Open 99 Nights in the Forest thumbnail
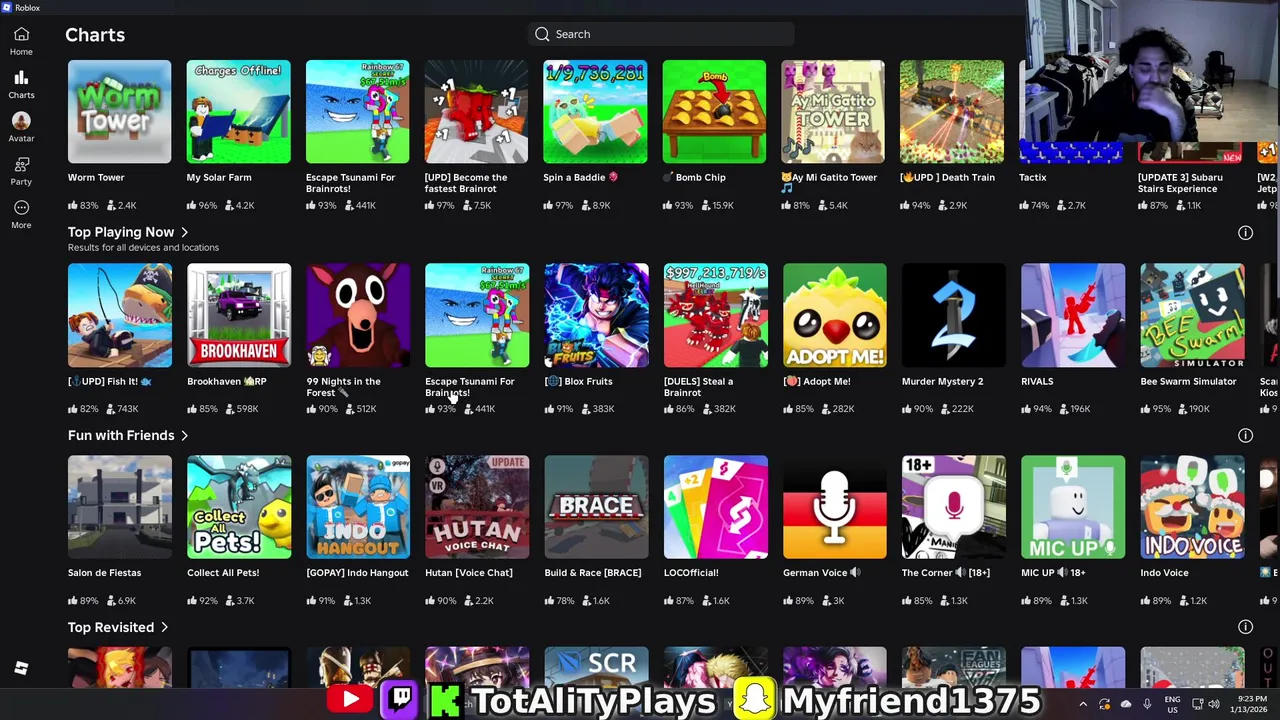This screenshot has height=720, width=1280. [358, 315]
